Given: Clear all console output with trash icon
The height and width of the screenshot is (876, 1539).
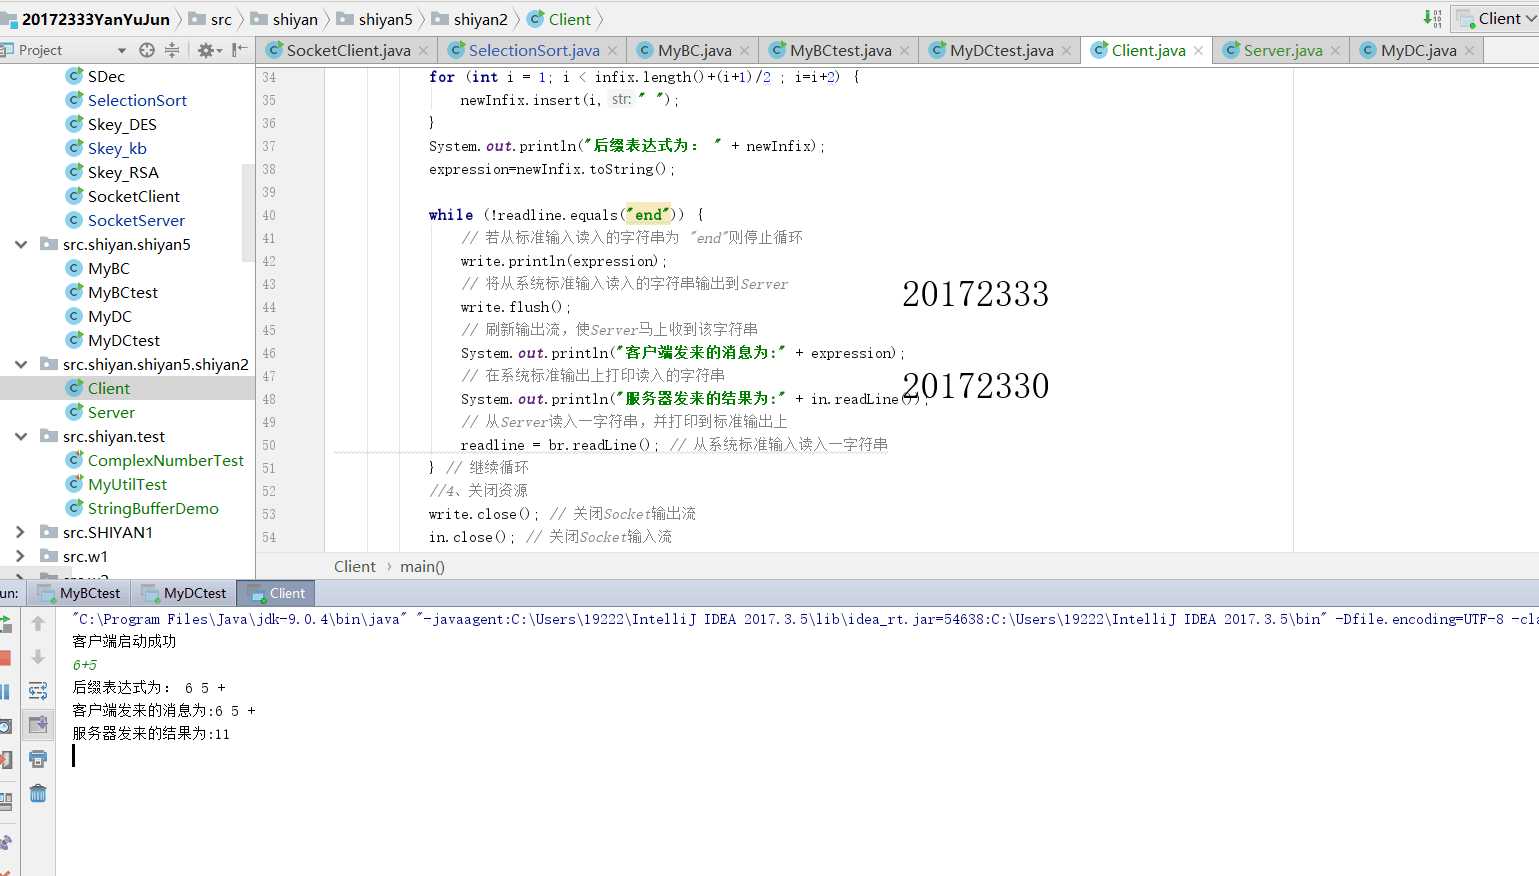Looking at the screenshot, I should coord(38,794).
